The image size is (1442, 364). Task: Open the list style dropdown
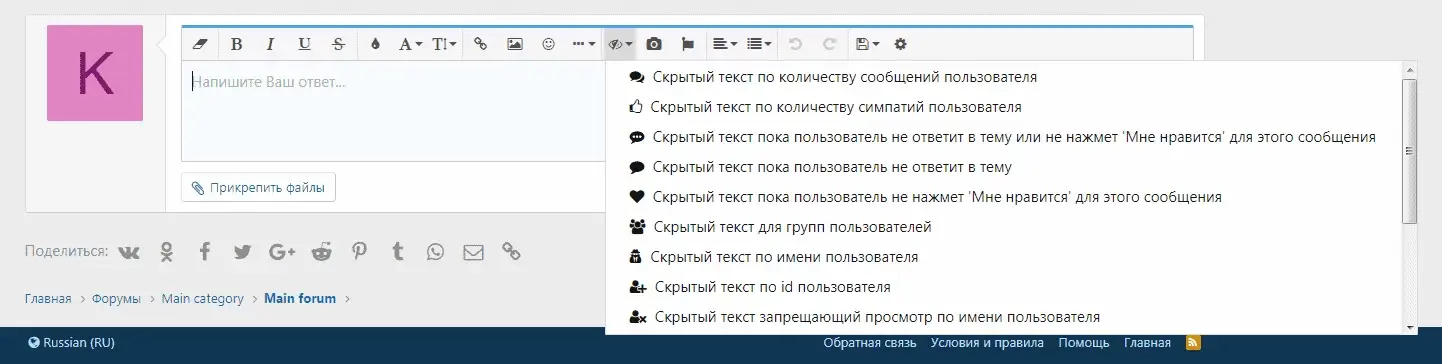coord(759,44)
